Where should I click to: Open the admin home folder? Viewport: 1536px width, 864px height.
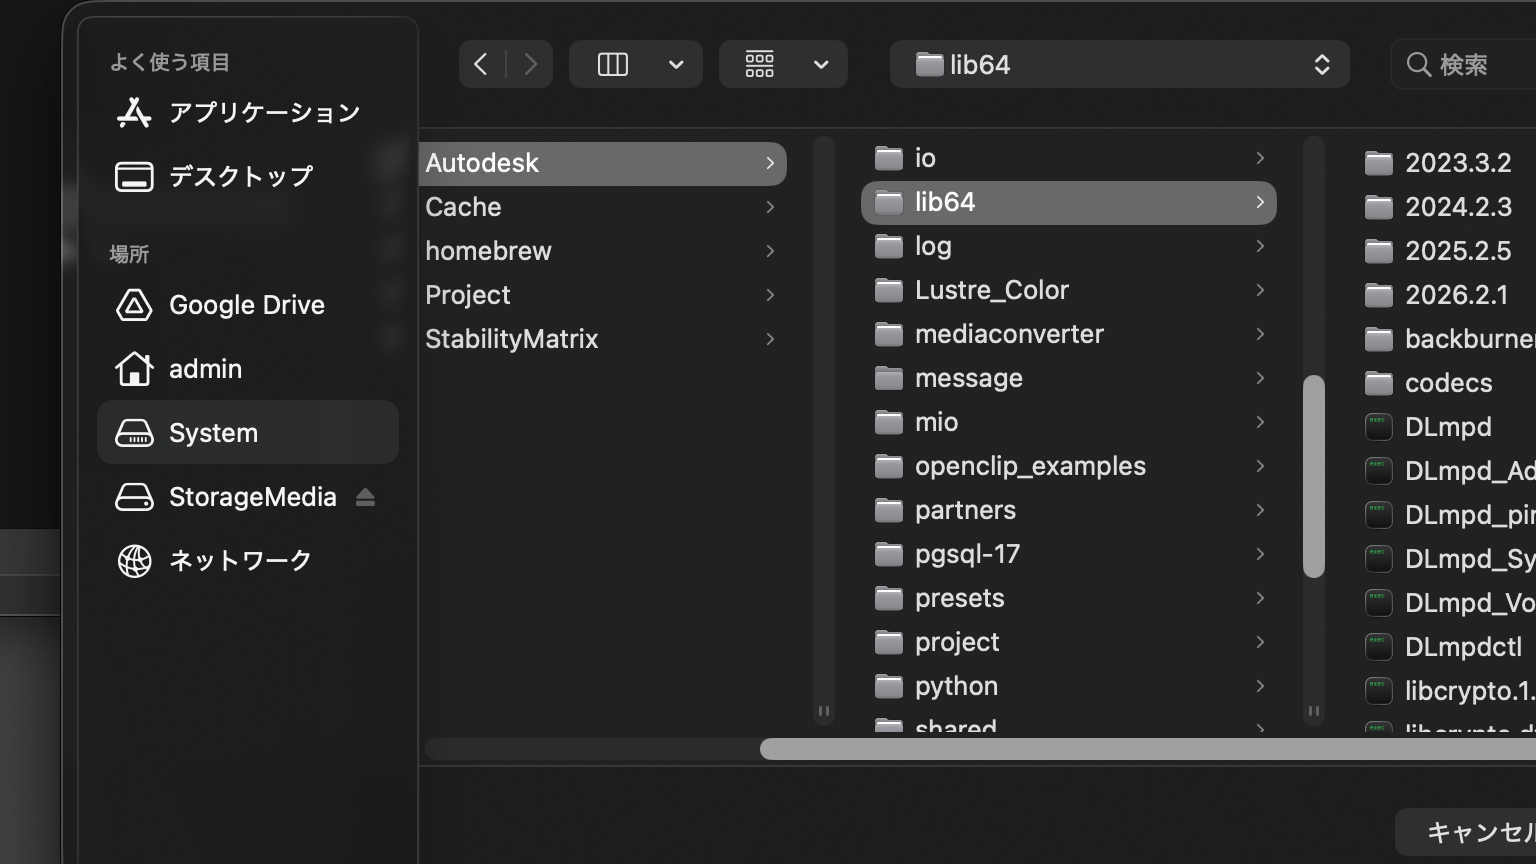pyautogui.click(x=205, y=369)
